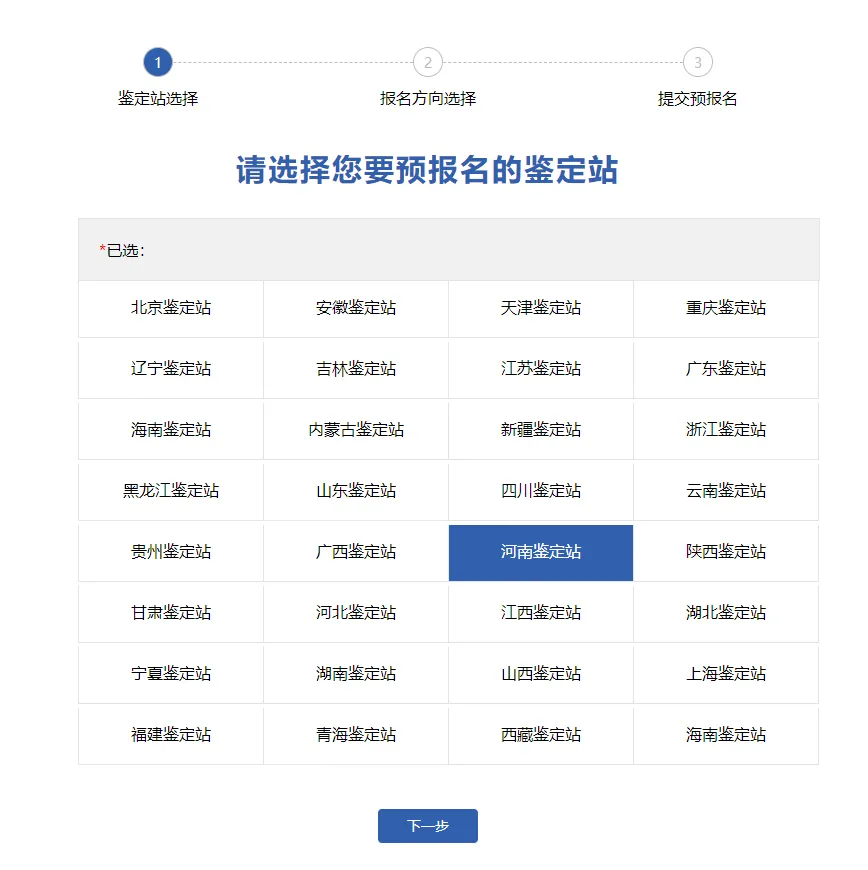Select 辽宁鉴定站
The image size is (868, 870).
(x=169, y=369)
